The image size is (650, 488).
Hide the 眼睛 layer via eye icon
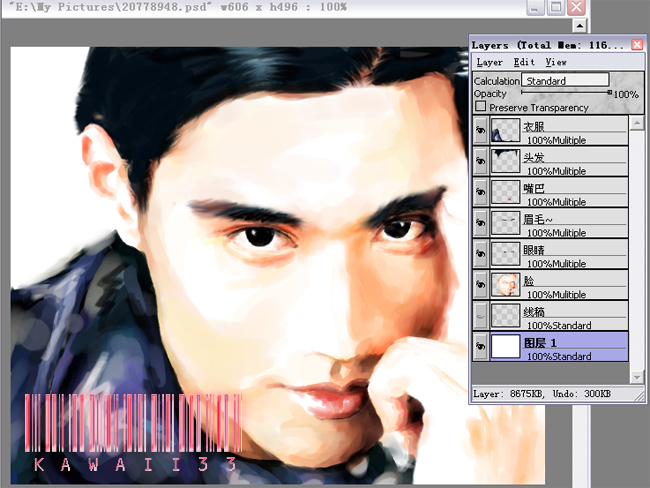click(x=480, y=254)
